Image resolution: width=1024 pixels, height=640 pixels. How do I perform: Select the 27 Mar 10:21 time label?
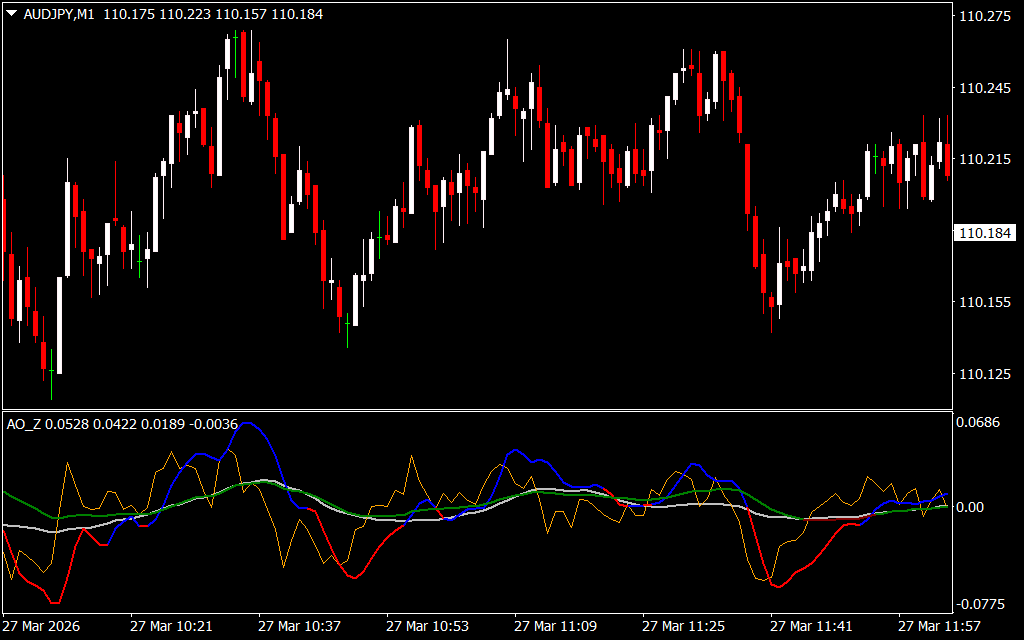pos(171,626)
